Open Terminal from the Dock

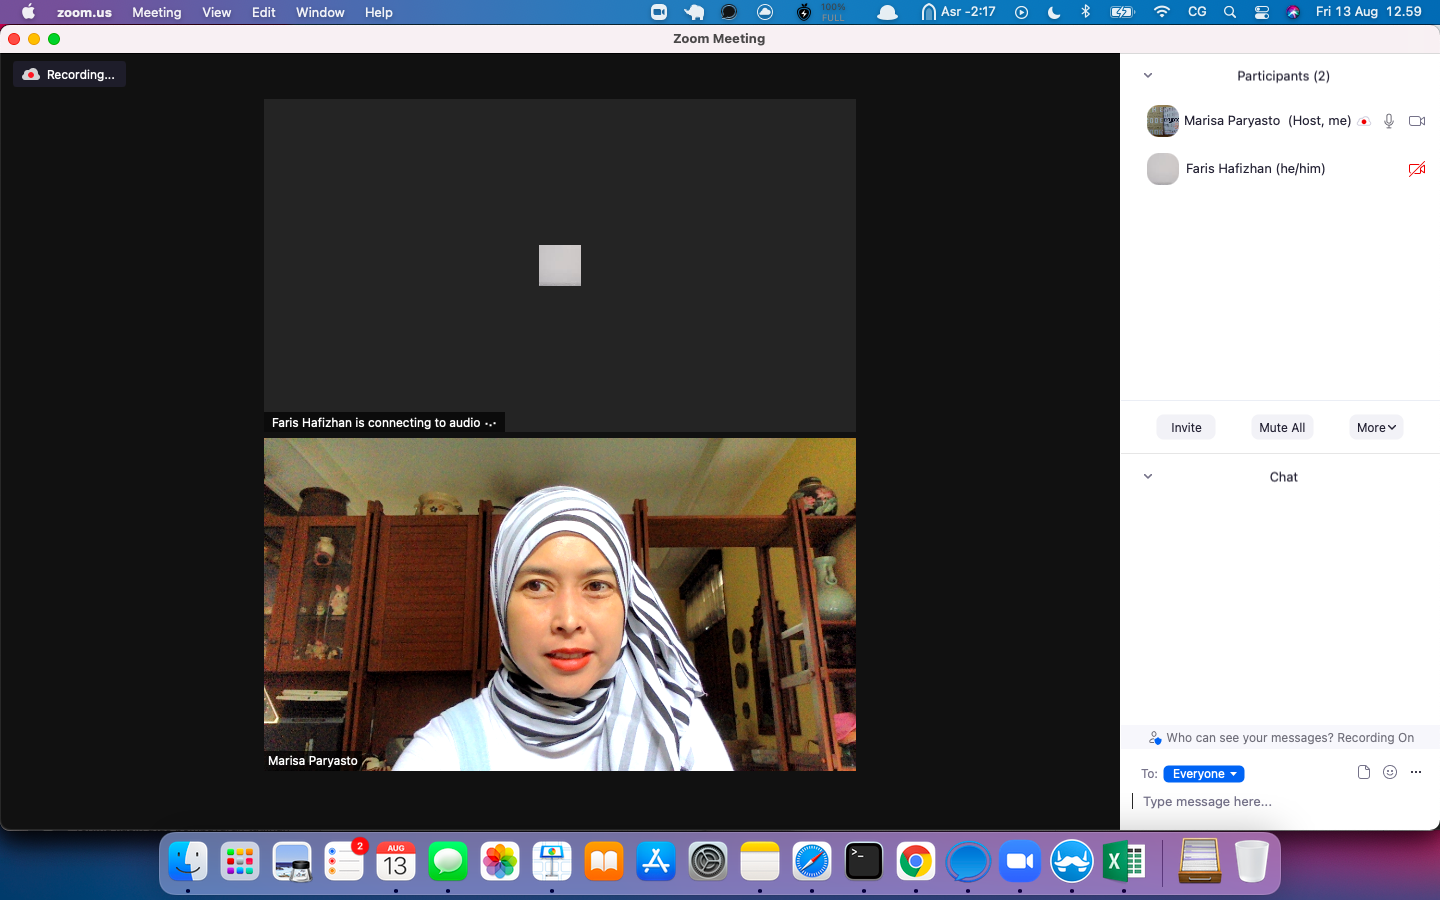pyautogui.click(x=864, y=861)
